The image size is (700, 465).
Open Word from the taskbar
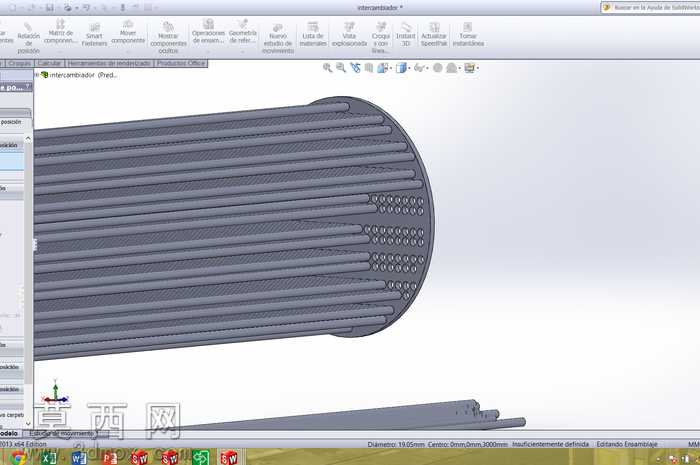click(x=79, y=457)
